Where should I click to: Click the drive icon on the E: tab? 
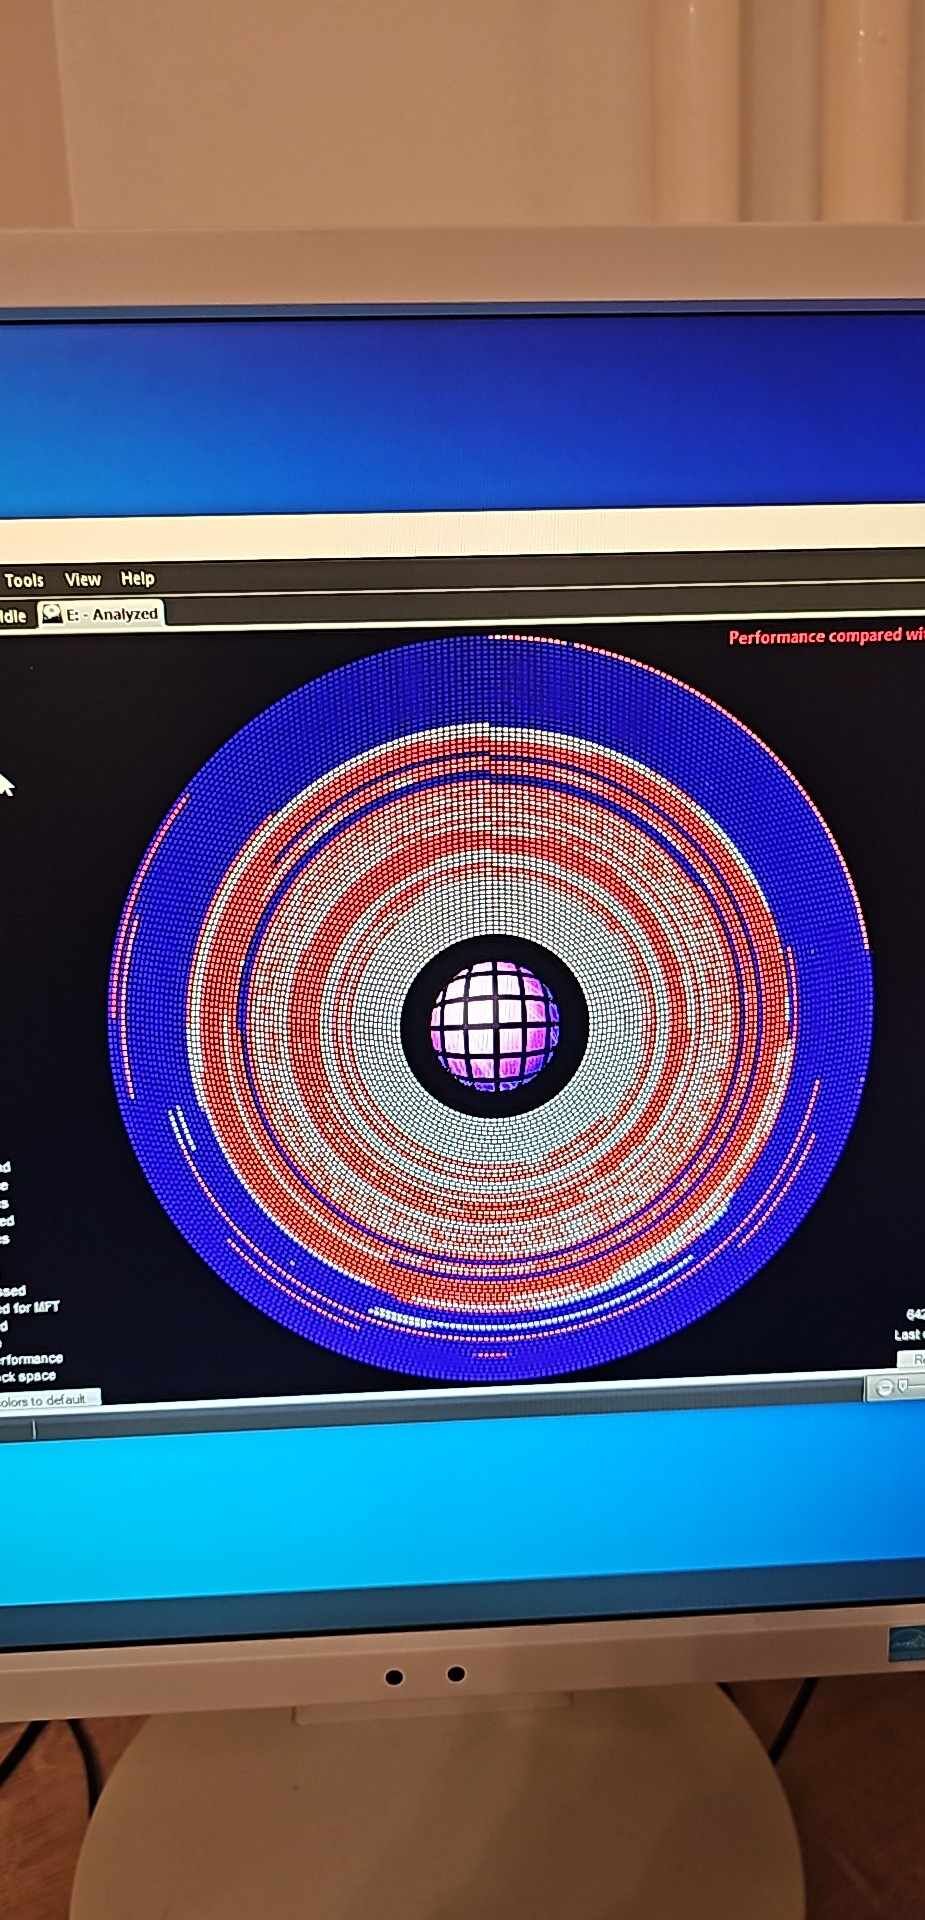tap(51, 614)
